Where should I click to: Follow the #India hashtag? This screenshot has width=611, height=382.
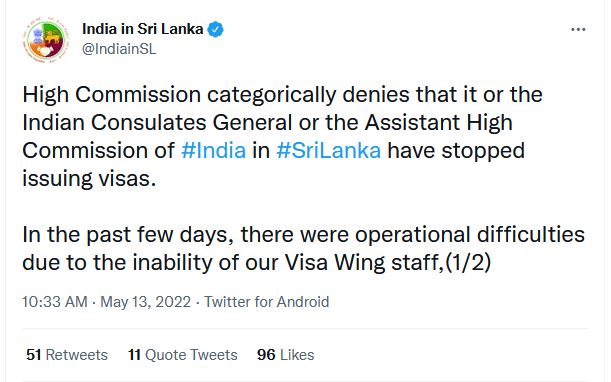[x=214, y=150]
